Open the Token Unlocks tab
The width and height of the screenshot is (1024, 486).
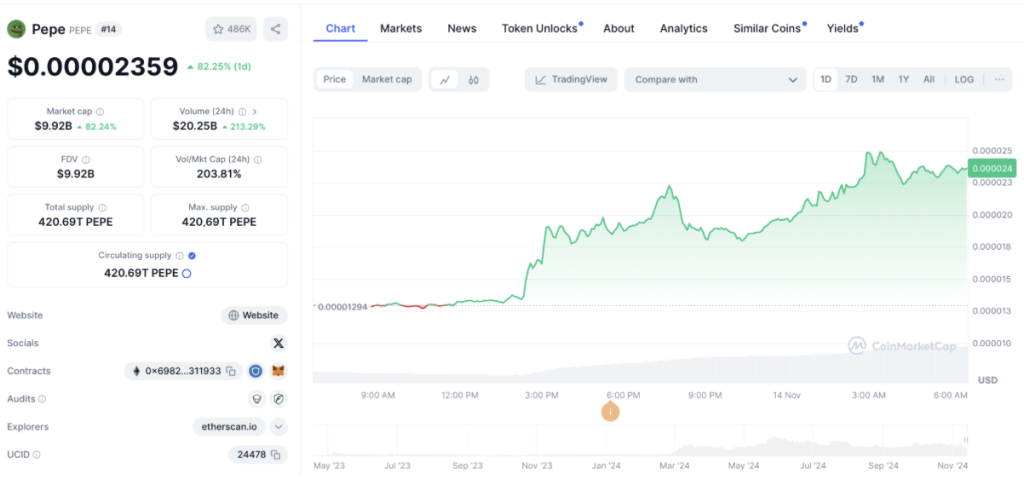[540, 29]
